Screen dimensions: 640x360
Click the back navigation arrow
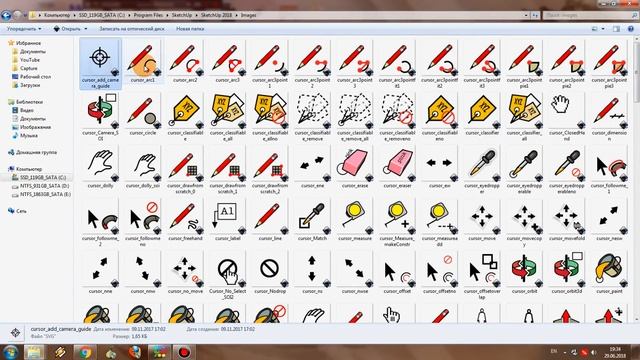6,16
